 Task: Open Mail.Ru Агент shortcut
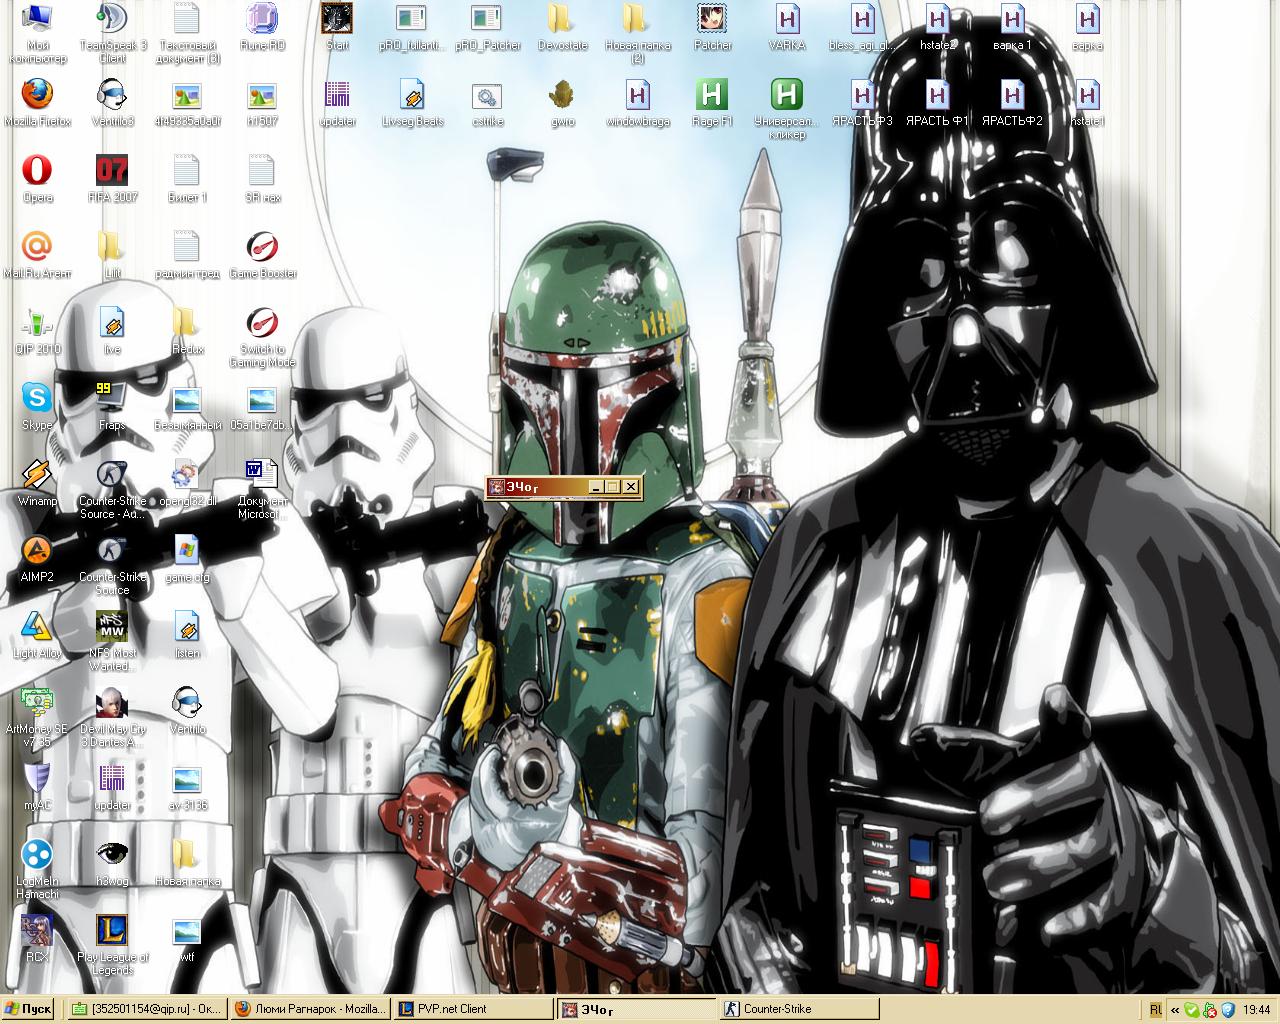tap(37, 255)
